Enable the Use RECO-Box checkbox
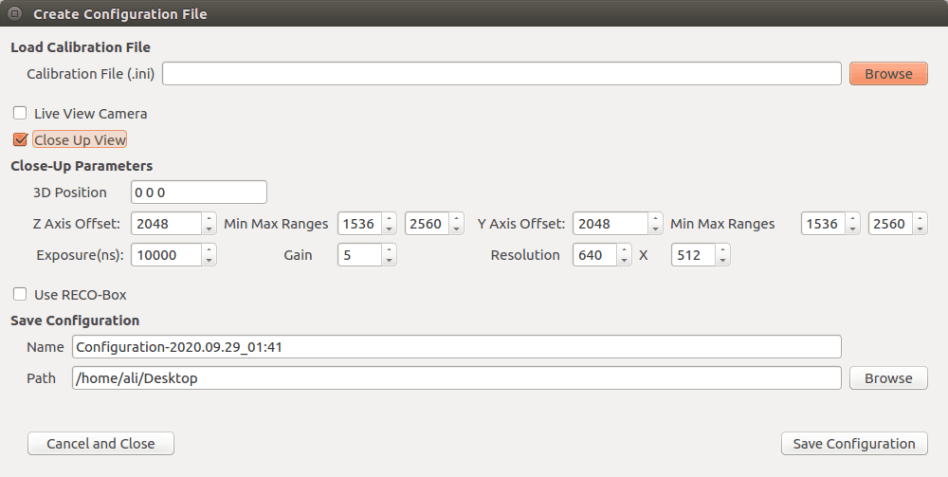 [20, 295]
